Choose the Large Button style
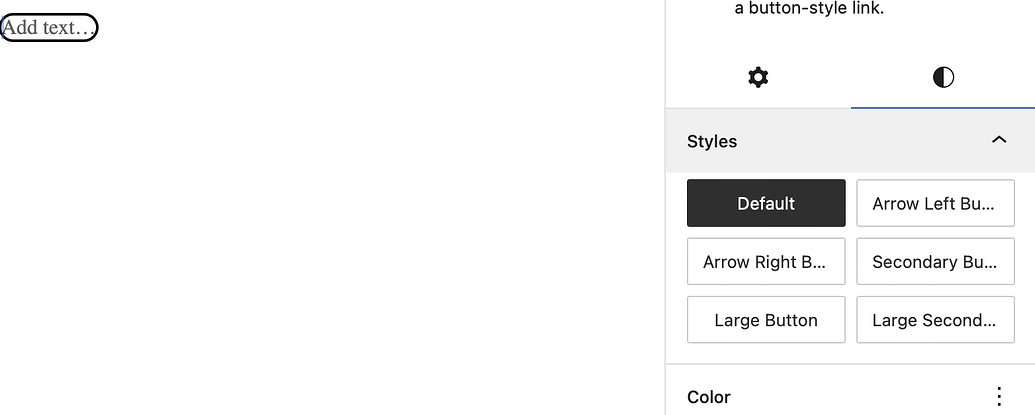1035x415 pixels. coord(766,320)
